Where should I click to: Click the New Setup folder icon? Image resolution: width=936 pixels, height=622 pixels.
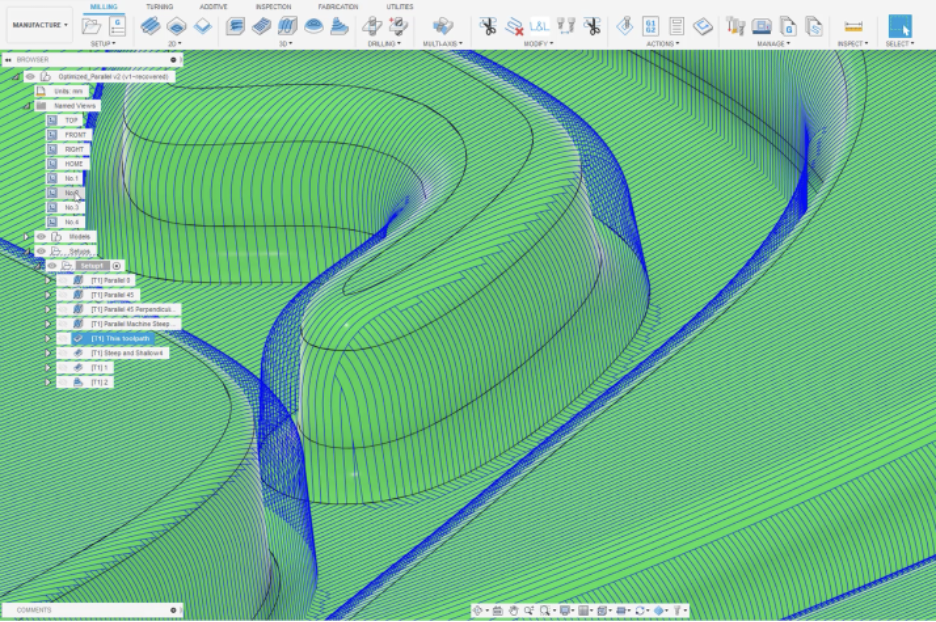[92, 26]
